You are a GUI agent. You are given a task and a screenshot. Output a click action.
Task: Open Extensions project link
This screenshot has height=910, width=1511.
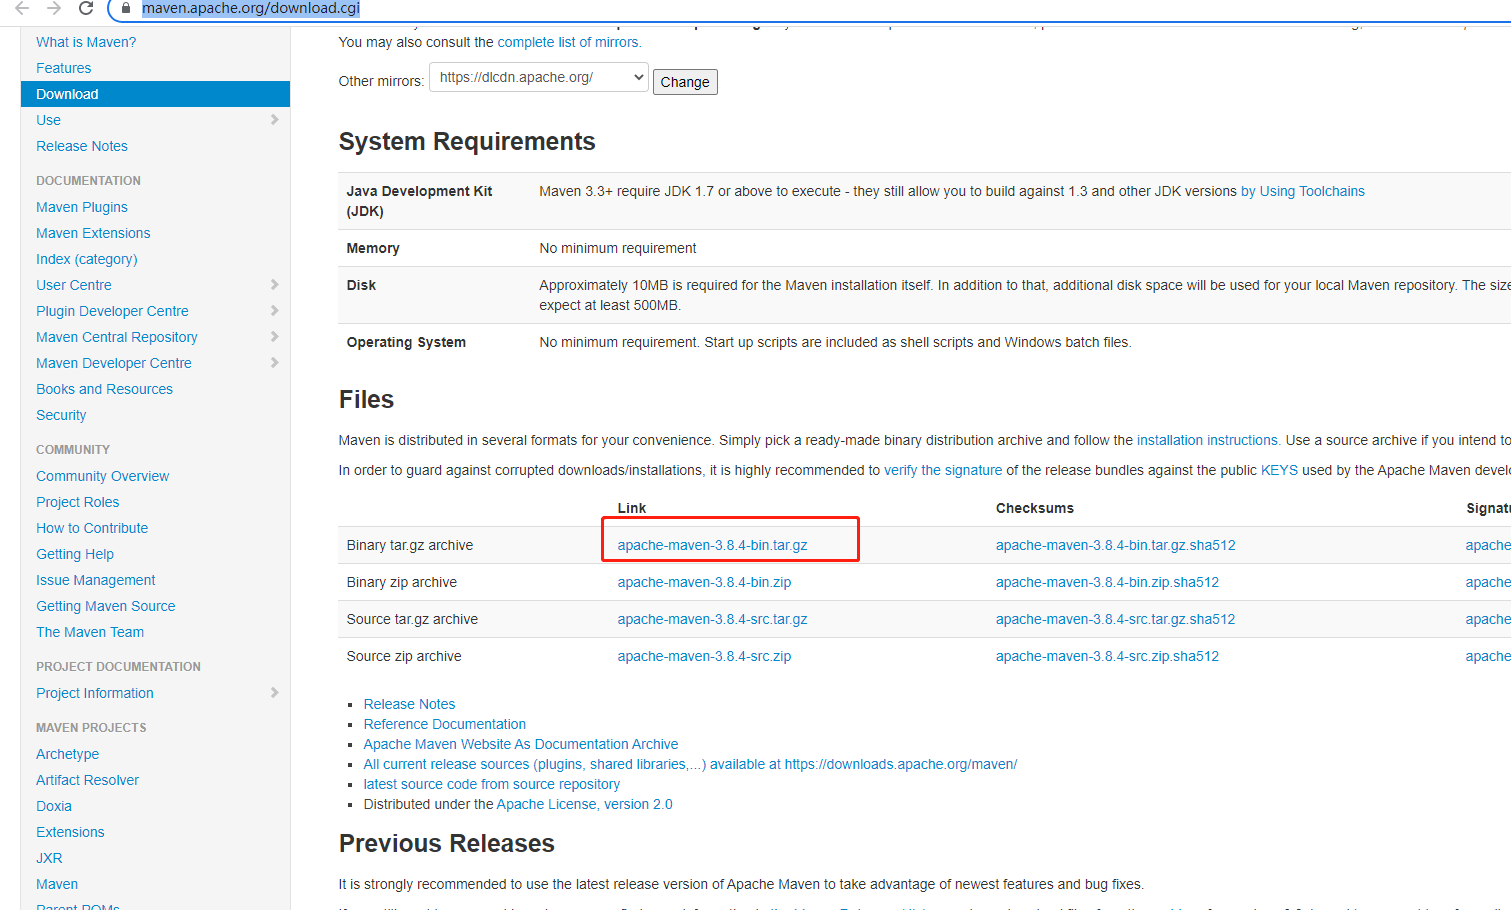coord(70,832)
